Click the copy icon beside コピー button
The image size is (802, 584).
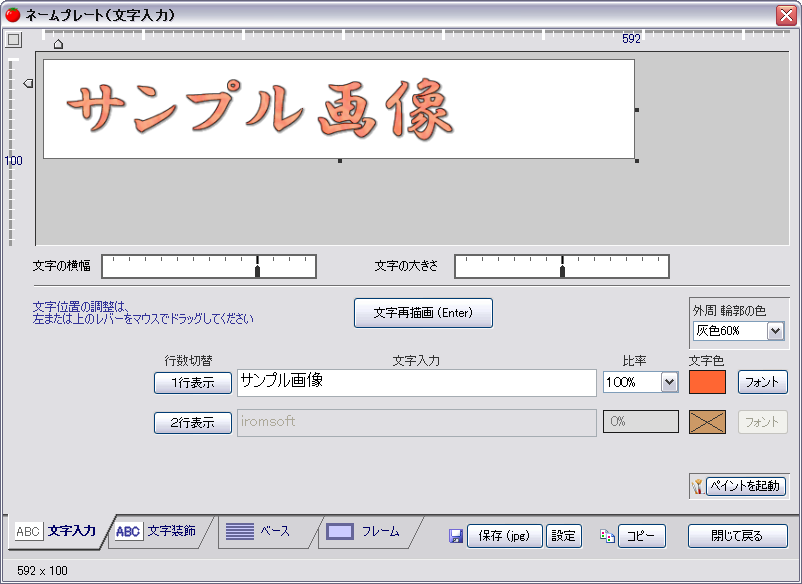click(x=607, y=536)
